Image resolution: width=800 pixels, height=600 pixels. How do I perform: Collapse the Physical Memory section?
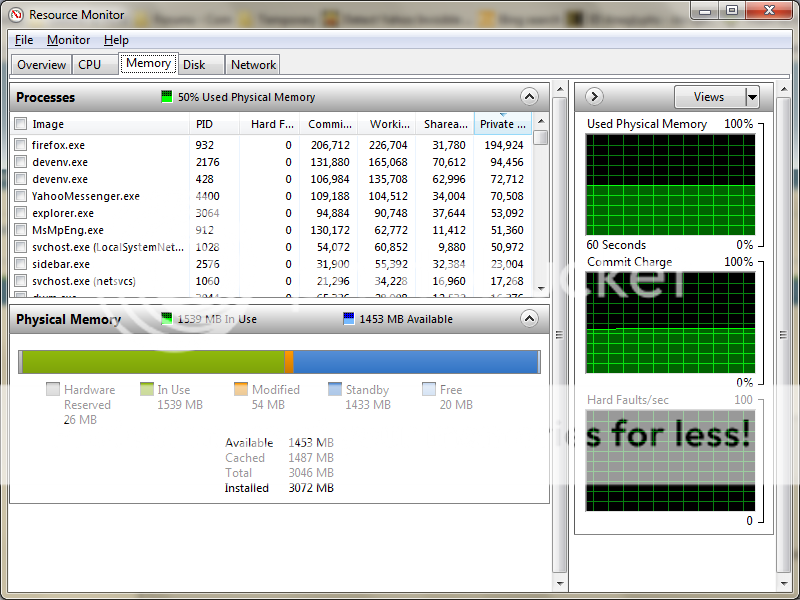[x=529, y=319]
